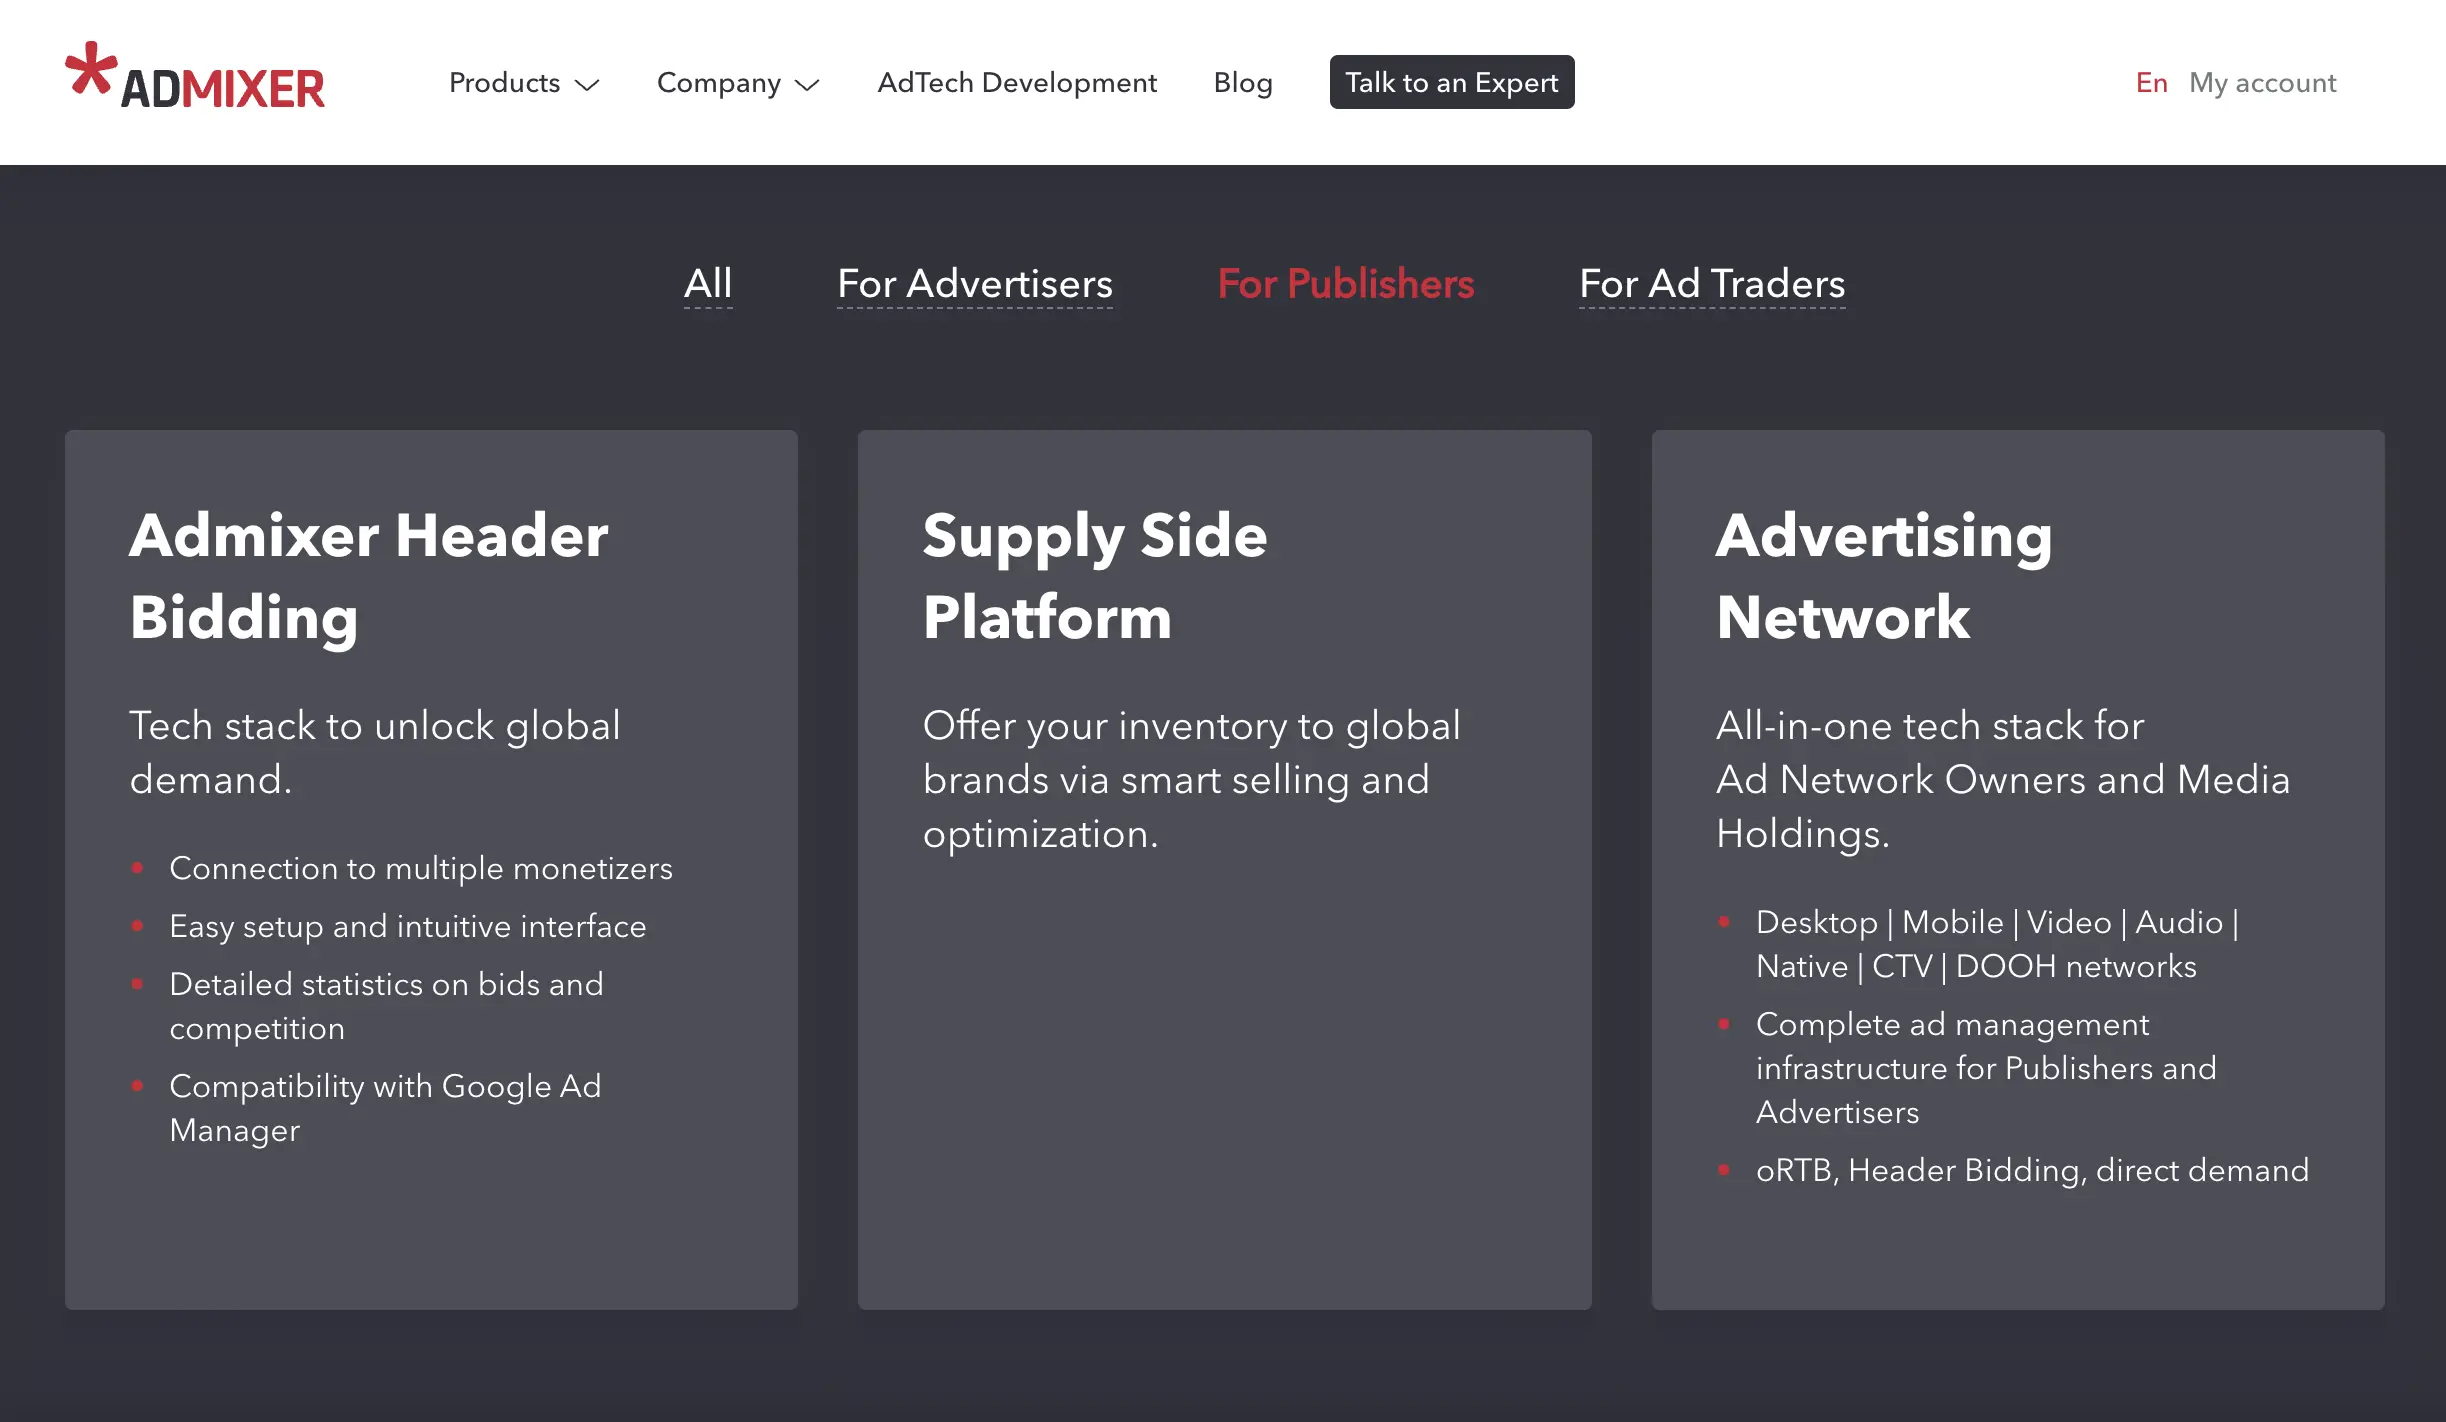Click the red asterisk in the logo
Image resolution: width=2446 pixels, height=1422 pixels.
[90, 68]
